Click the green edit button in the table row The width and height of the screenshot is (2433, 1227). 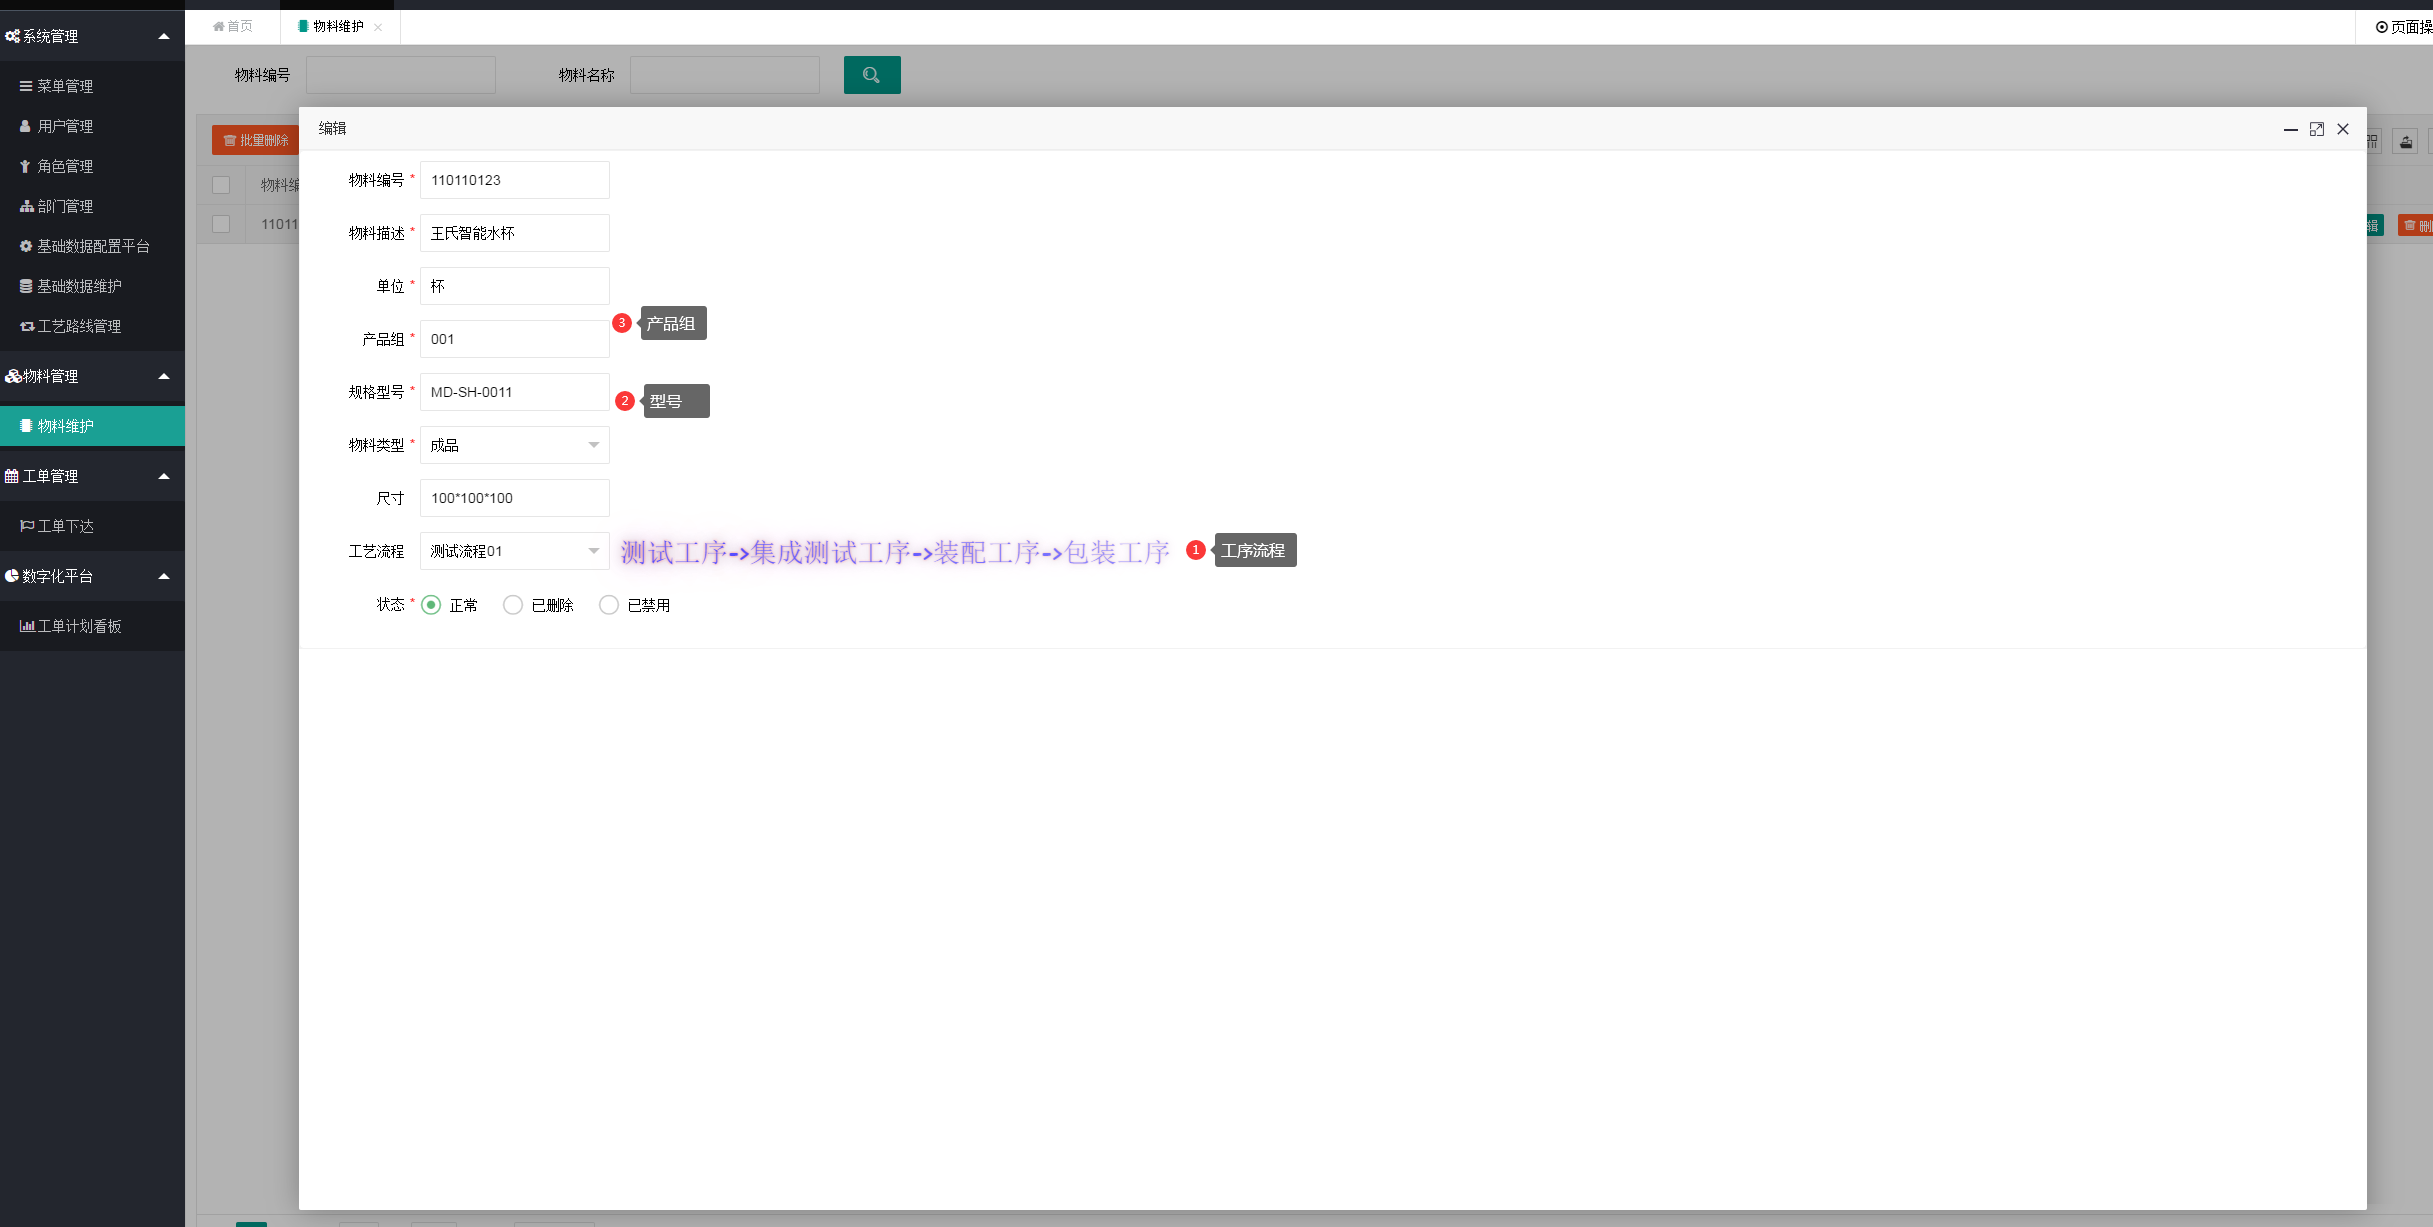(x=2374, y=225)
